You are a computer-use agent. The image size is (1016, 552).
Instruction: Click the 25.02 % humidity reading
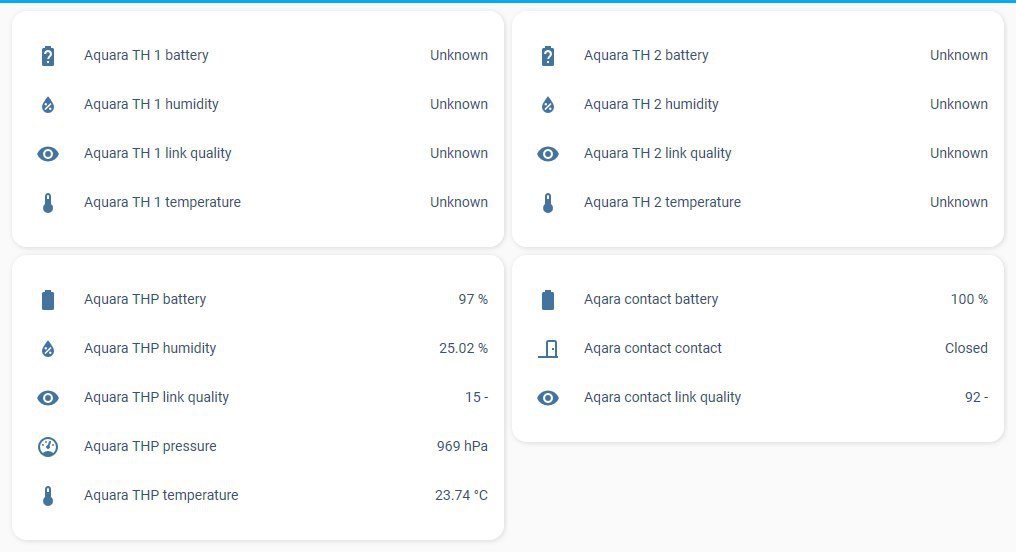pos(463,348)
